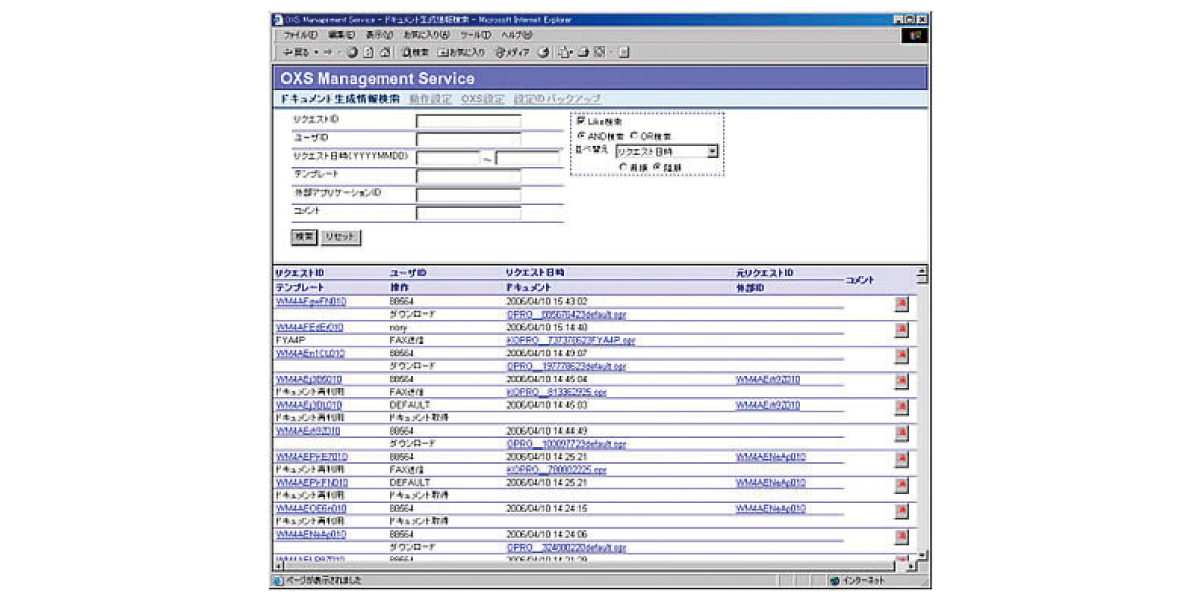The image size is (1200, 600).
Task: Open the ツール menu
Action: pos(476,35)
